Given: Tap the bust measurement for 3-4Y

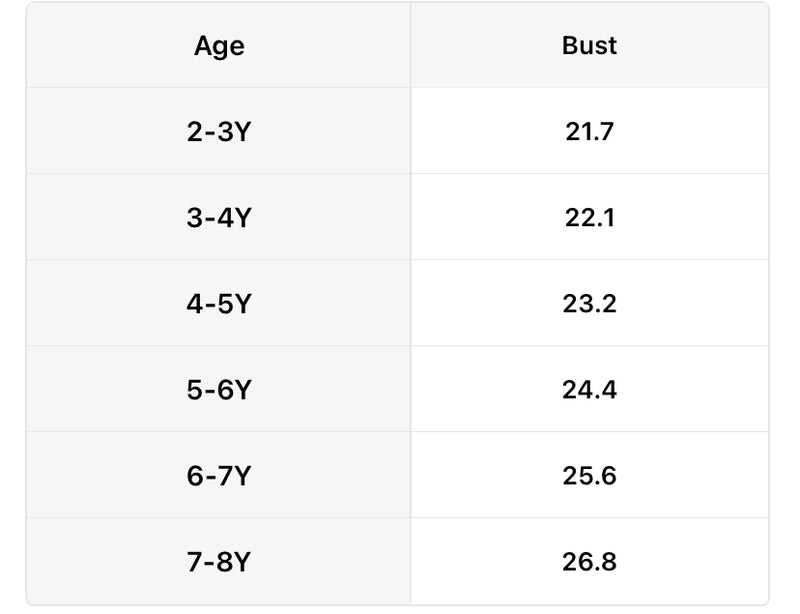Looking at the screenshot, I should 589,217.
